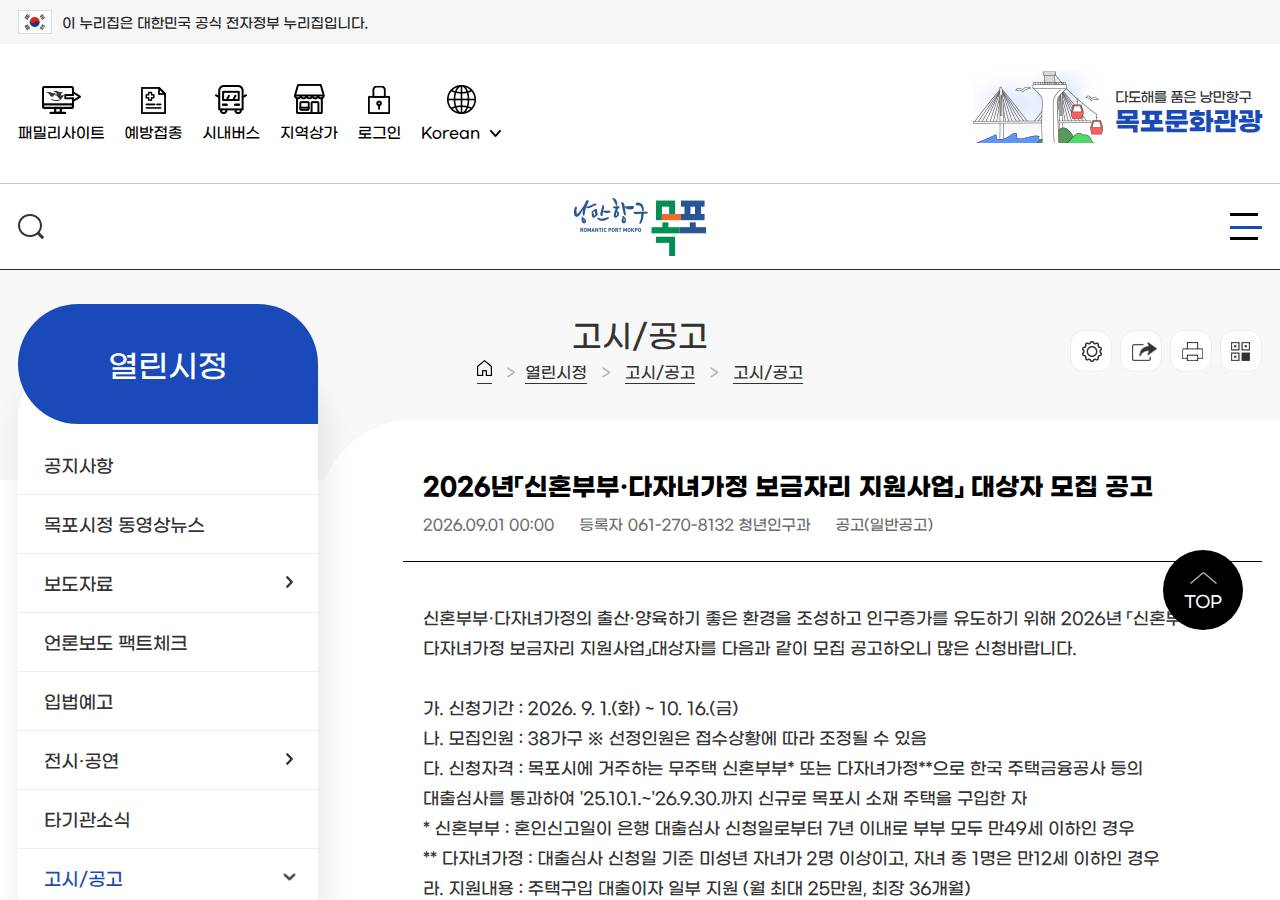1280x900 pixels.
Task: Open the search magnifier icon
Action: (x=31, y=227)
